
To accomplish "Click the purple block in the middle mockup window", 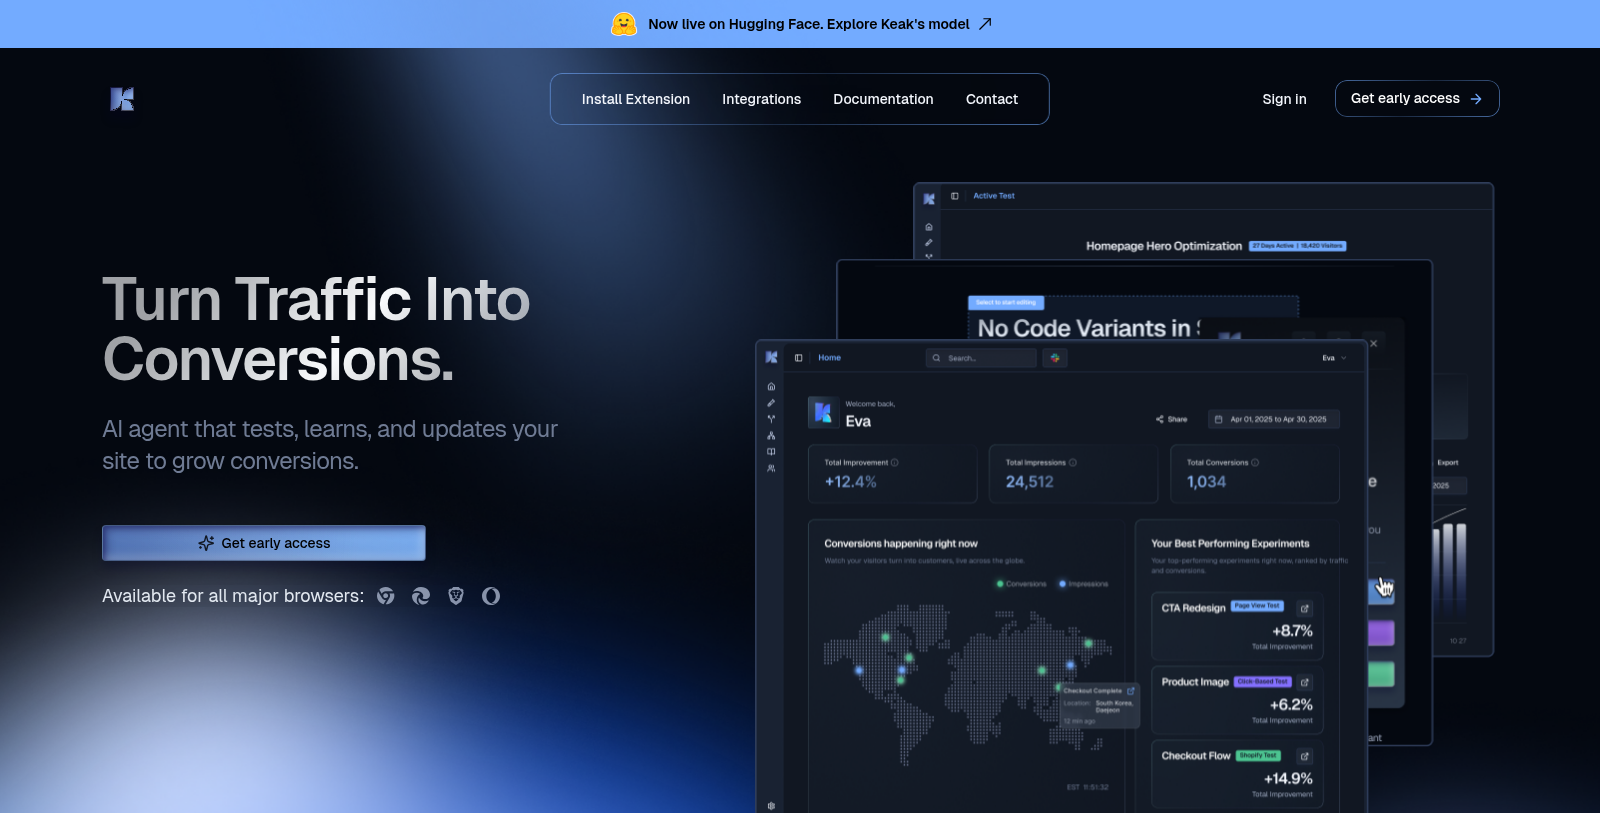I will pos(1380,633).
